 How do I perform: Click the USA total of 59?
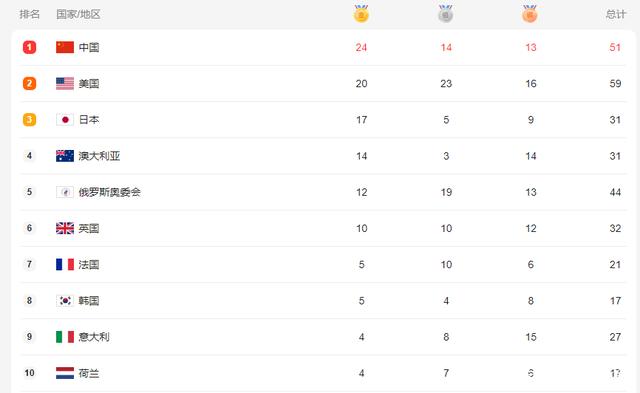[615, 84]
